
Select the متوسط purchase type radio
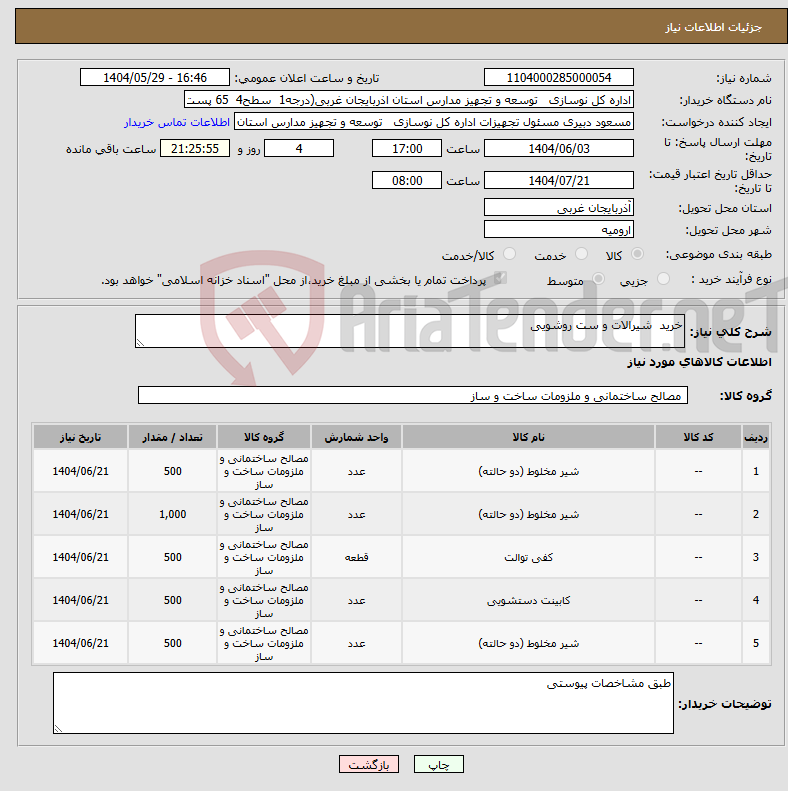click(x=598, y=278)
